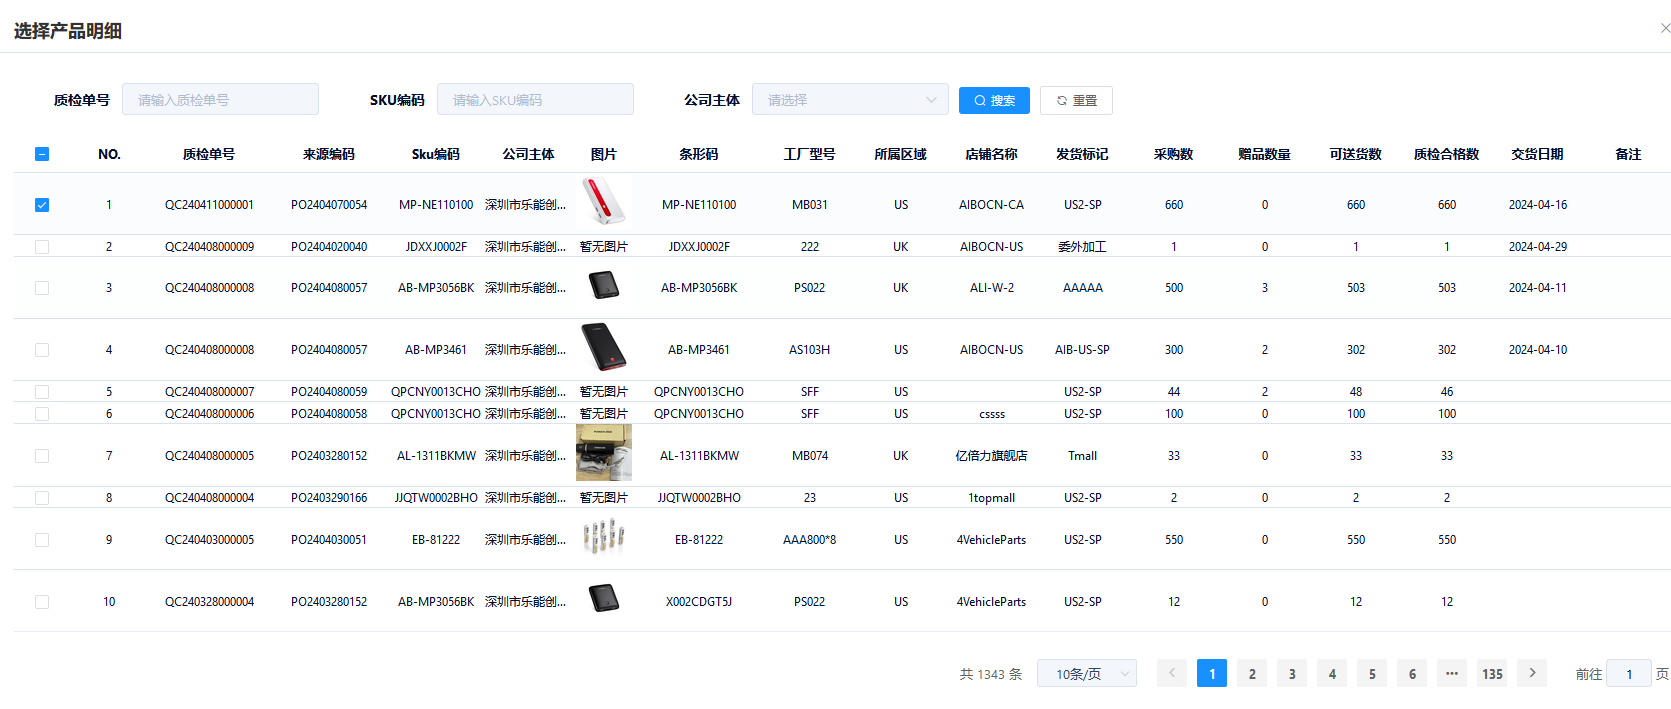
Task: Go to last page 135
Action: [1492, 673]
